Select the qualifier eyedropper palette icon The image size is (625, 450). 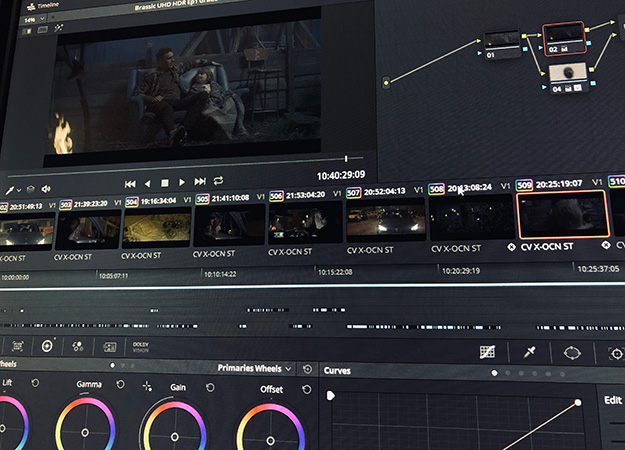[x=528, y=352]
